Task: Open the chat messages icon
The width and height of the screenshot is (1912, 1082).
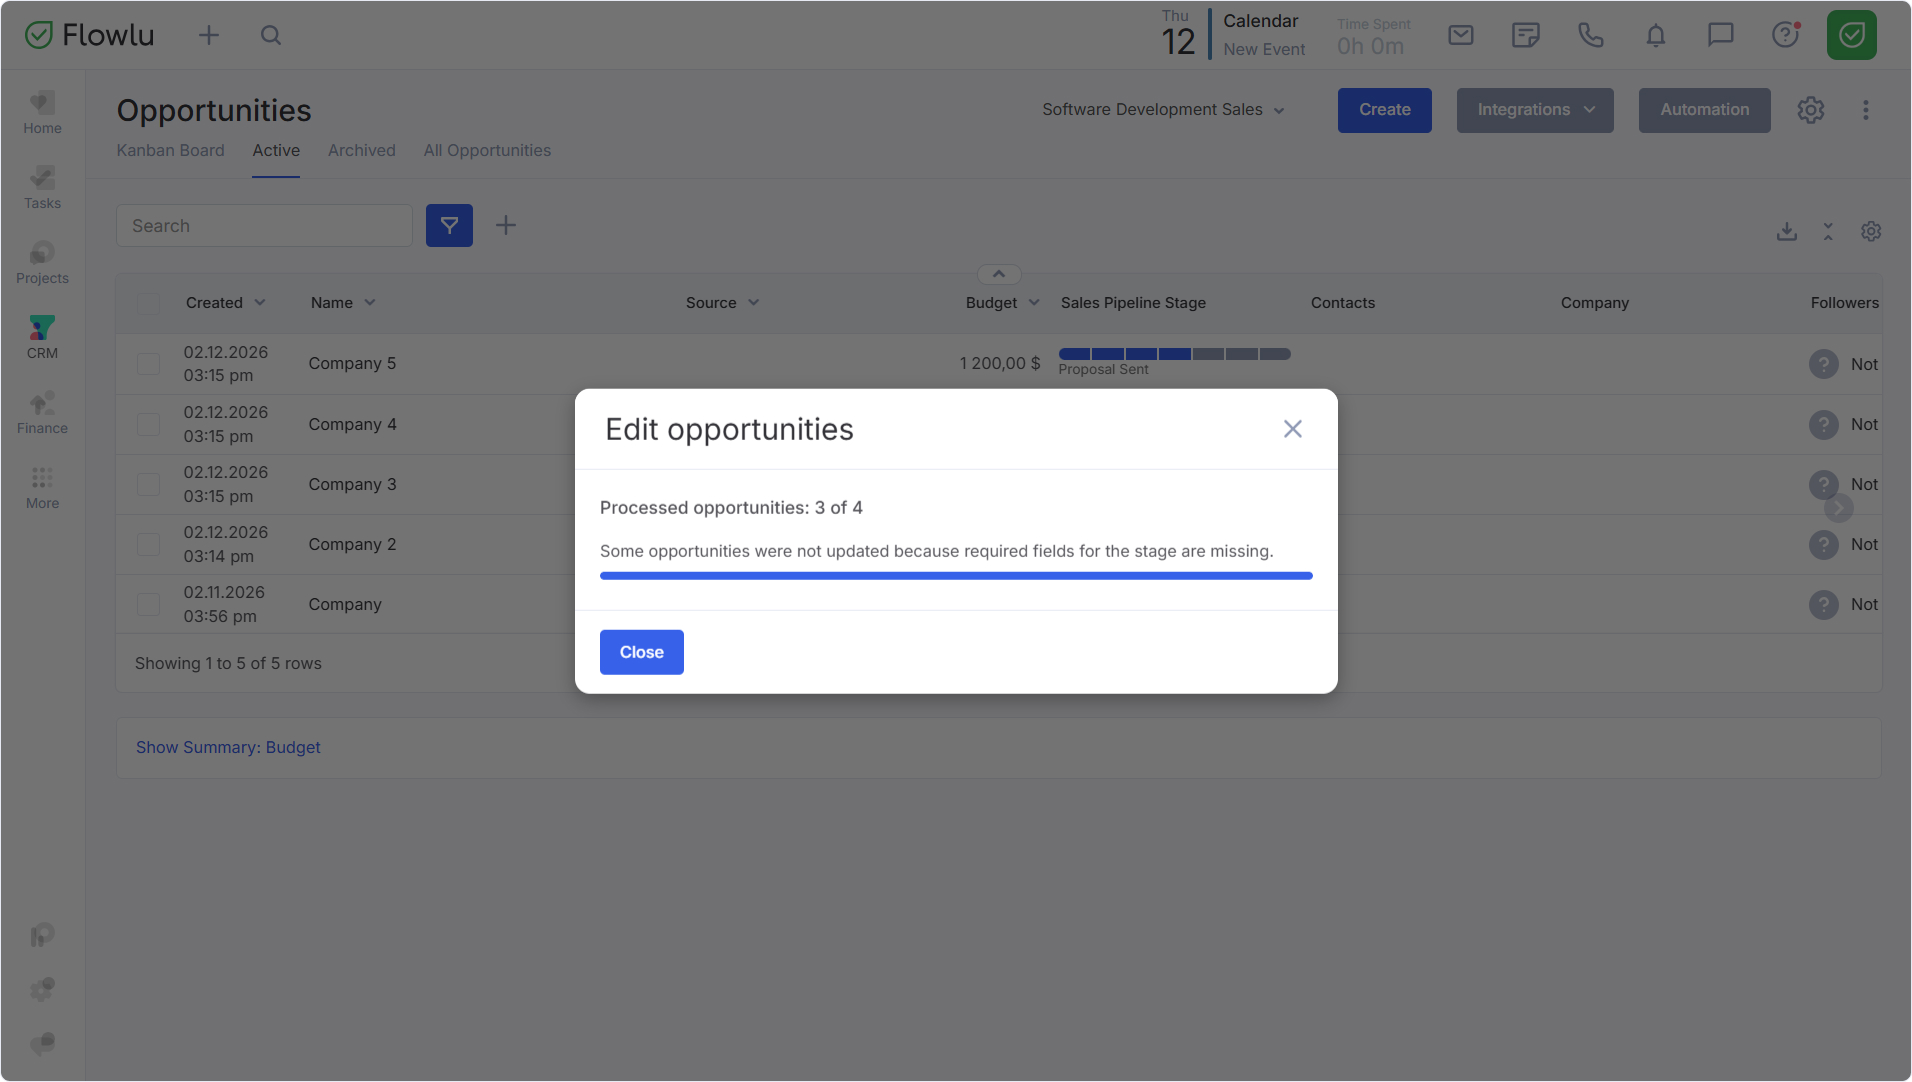Action: click(1720, 36)
